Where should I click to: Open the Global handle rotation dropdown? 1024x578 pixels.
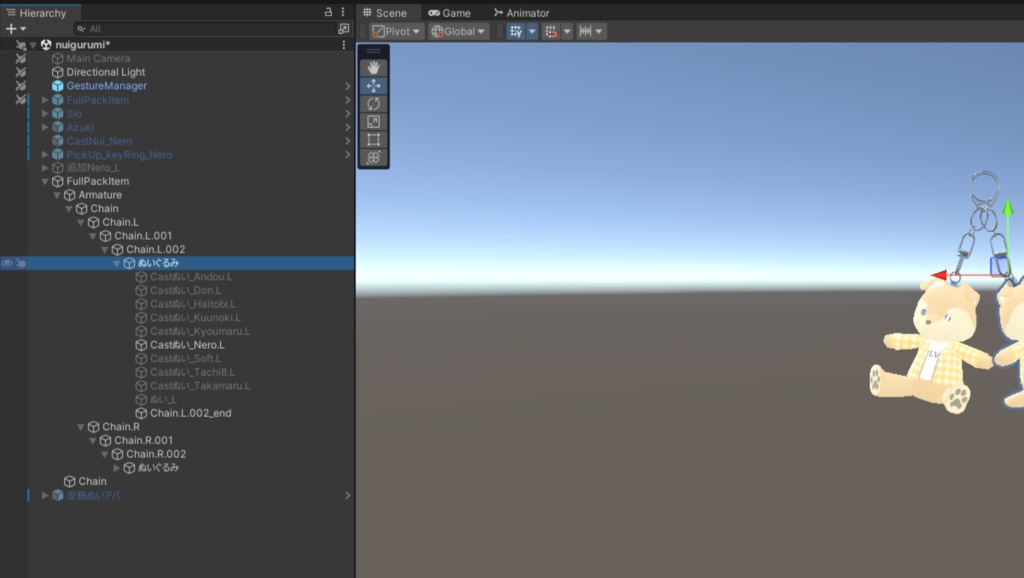pos(458,31)
